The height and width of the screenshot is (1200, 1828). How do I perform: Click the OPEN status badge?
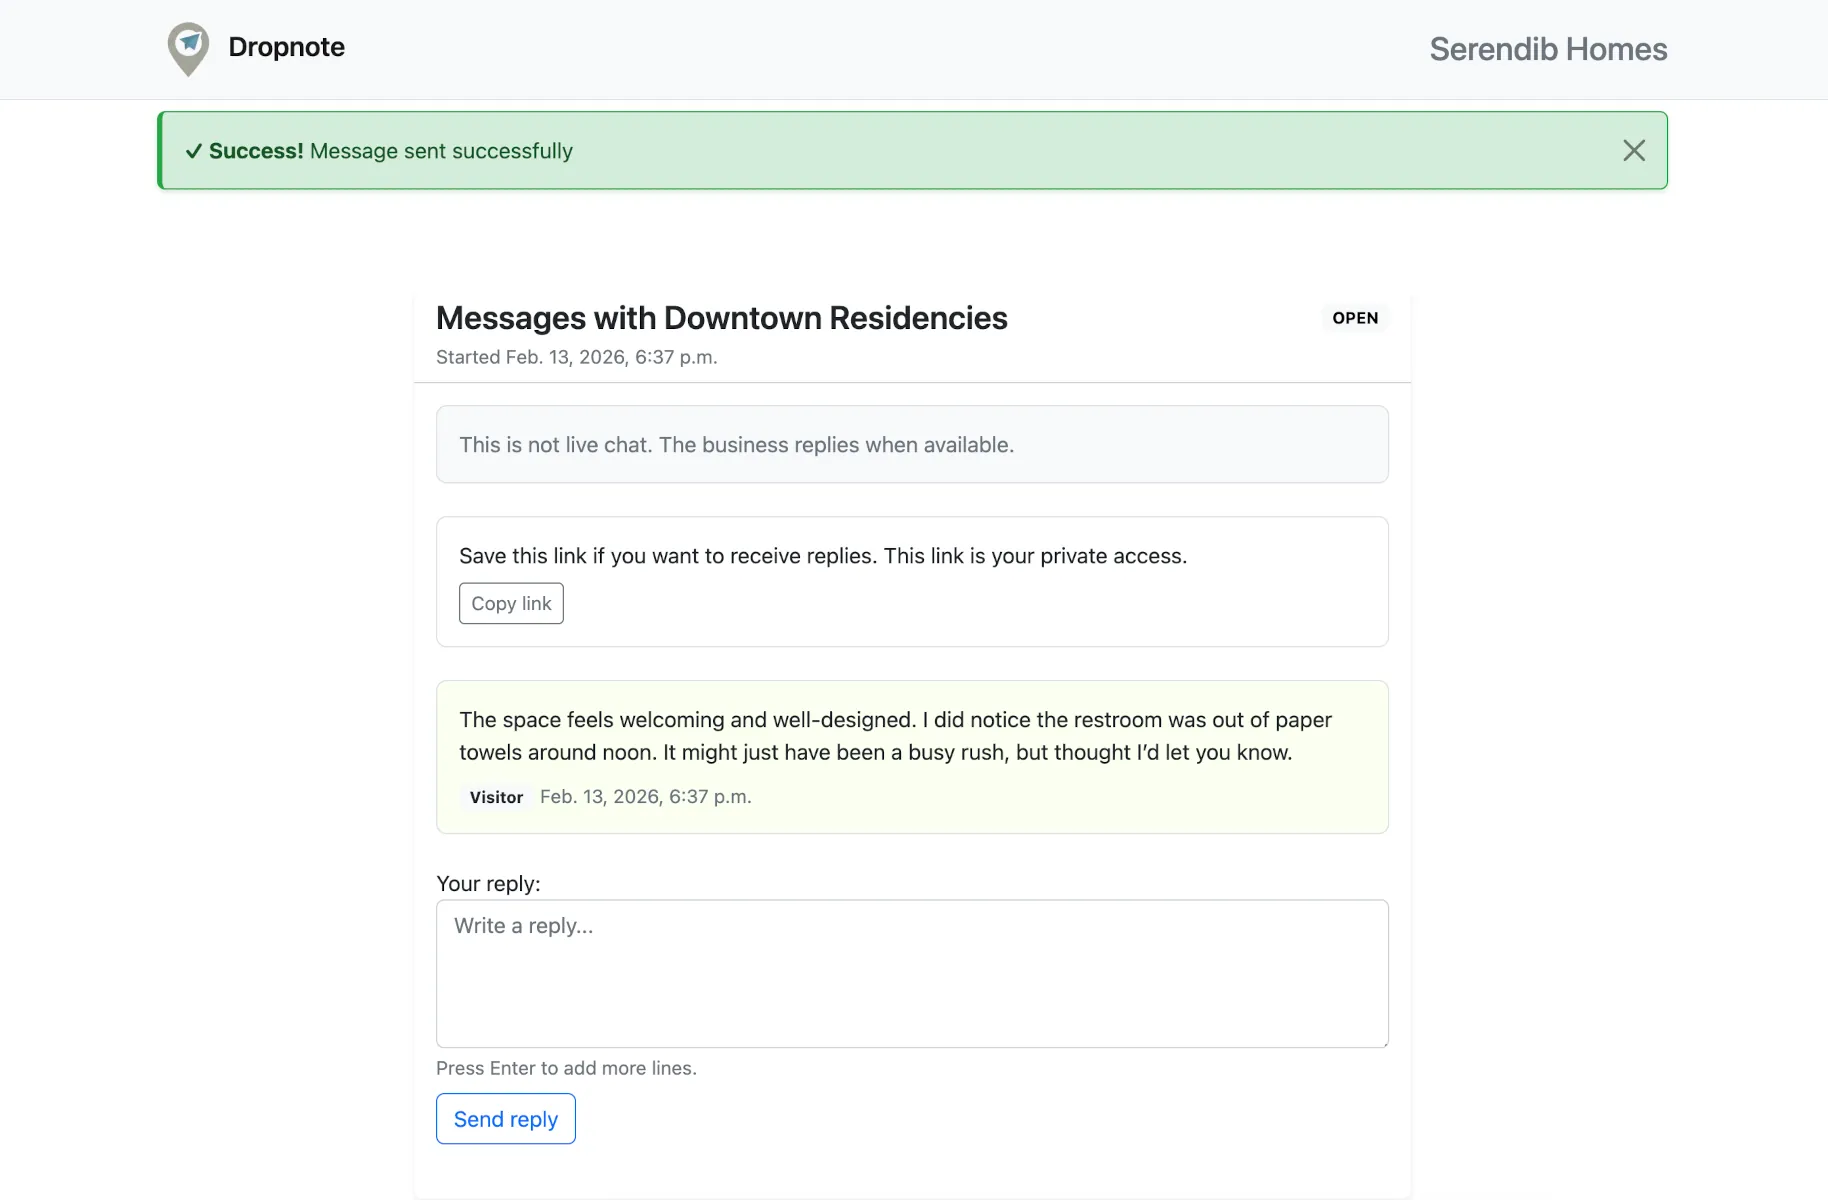(1354, 318)
